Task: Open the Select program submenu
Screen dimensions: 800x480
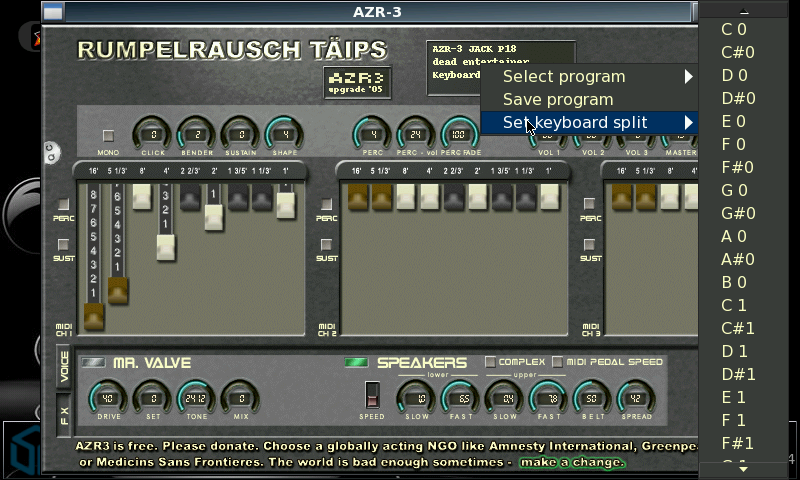Action: tap(589, 77)
